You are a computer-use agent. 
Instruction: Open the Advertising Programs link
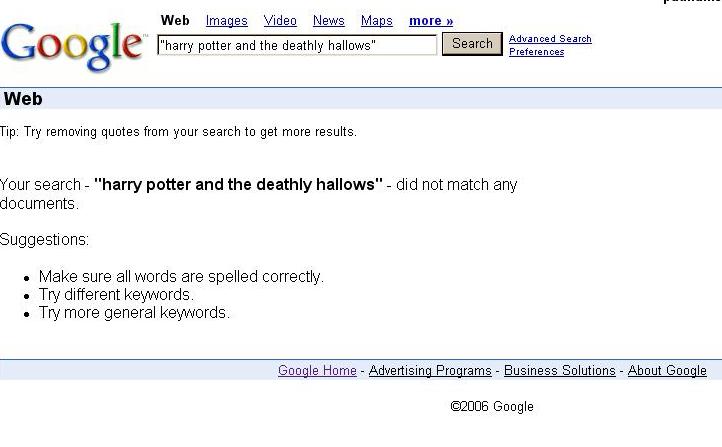(x=430, y=370)
